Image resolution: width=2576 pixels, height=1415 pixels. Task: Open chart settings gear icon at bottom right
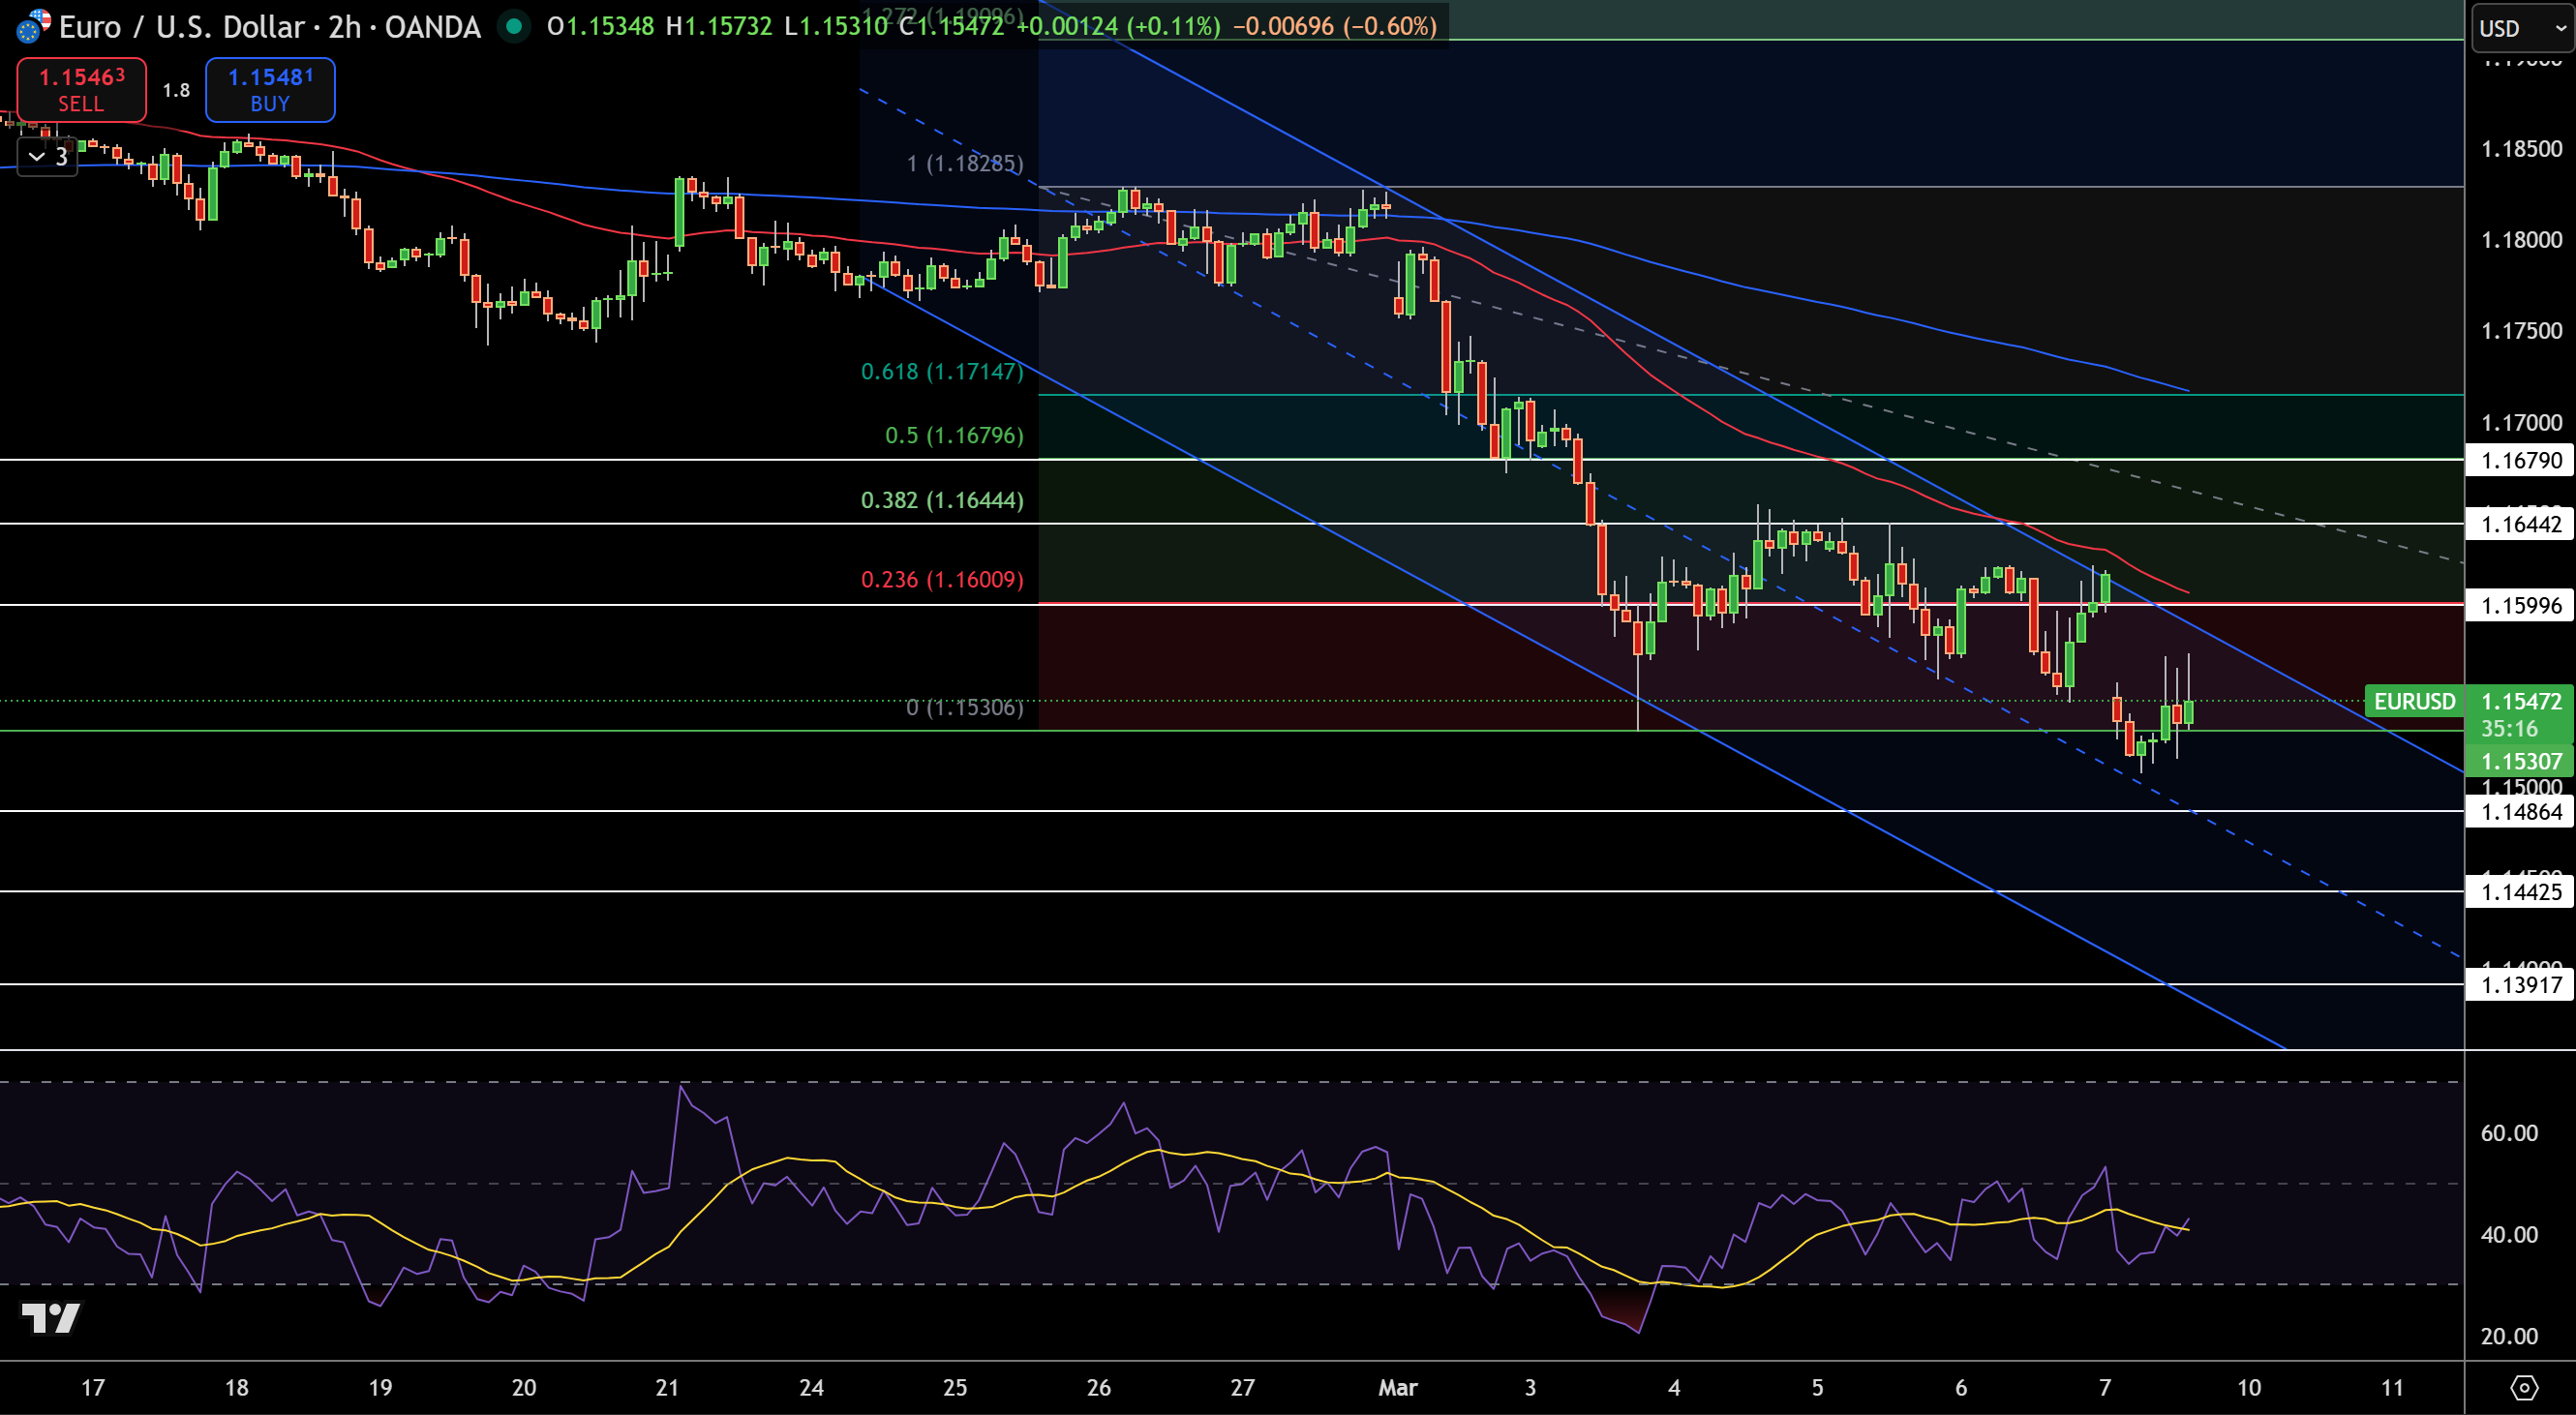[2524, 1388]
